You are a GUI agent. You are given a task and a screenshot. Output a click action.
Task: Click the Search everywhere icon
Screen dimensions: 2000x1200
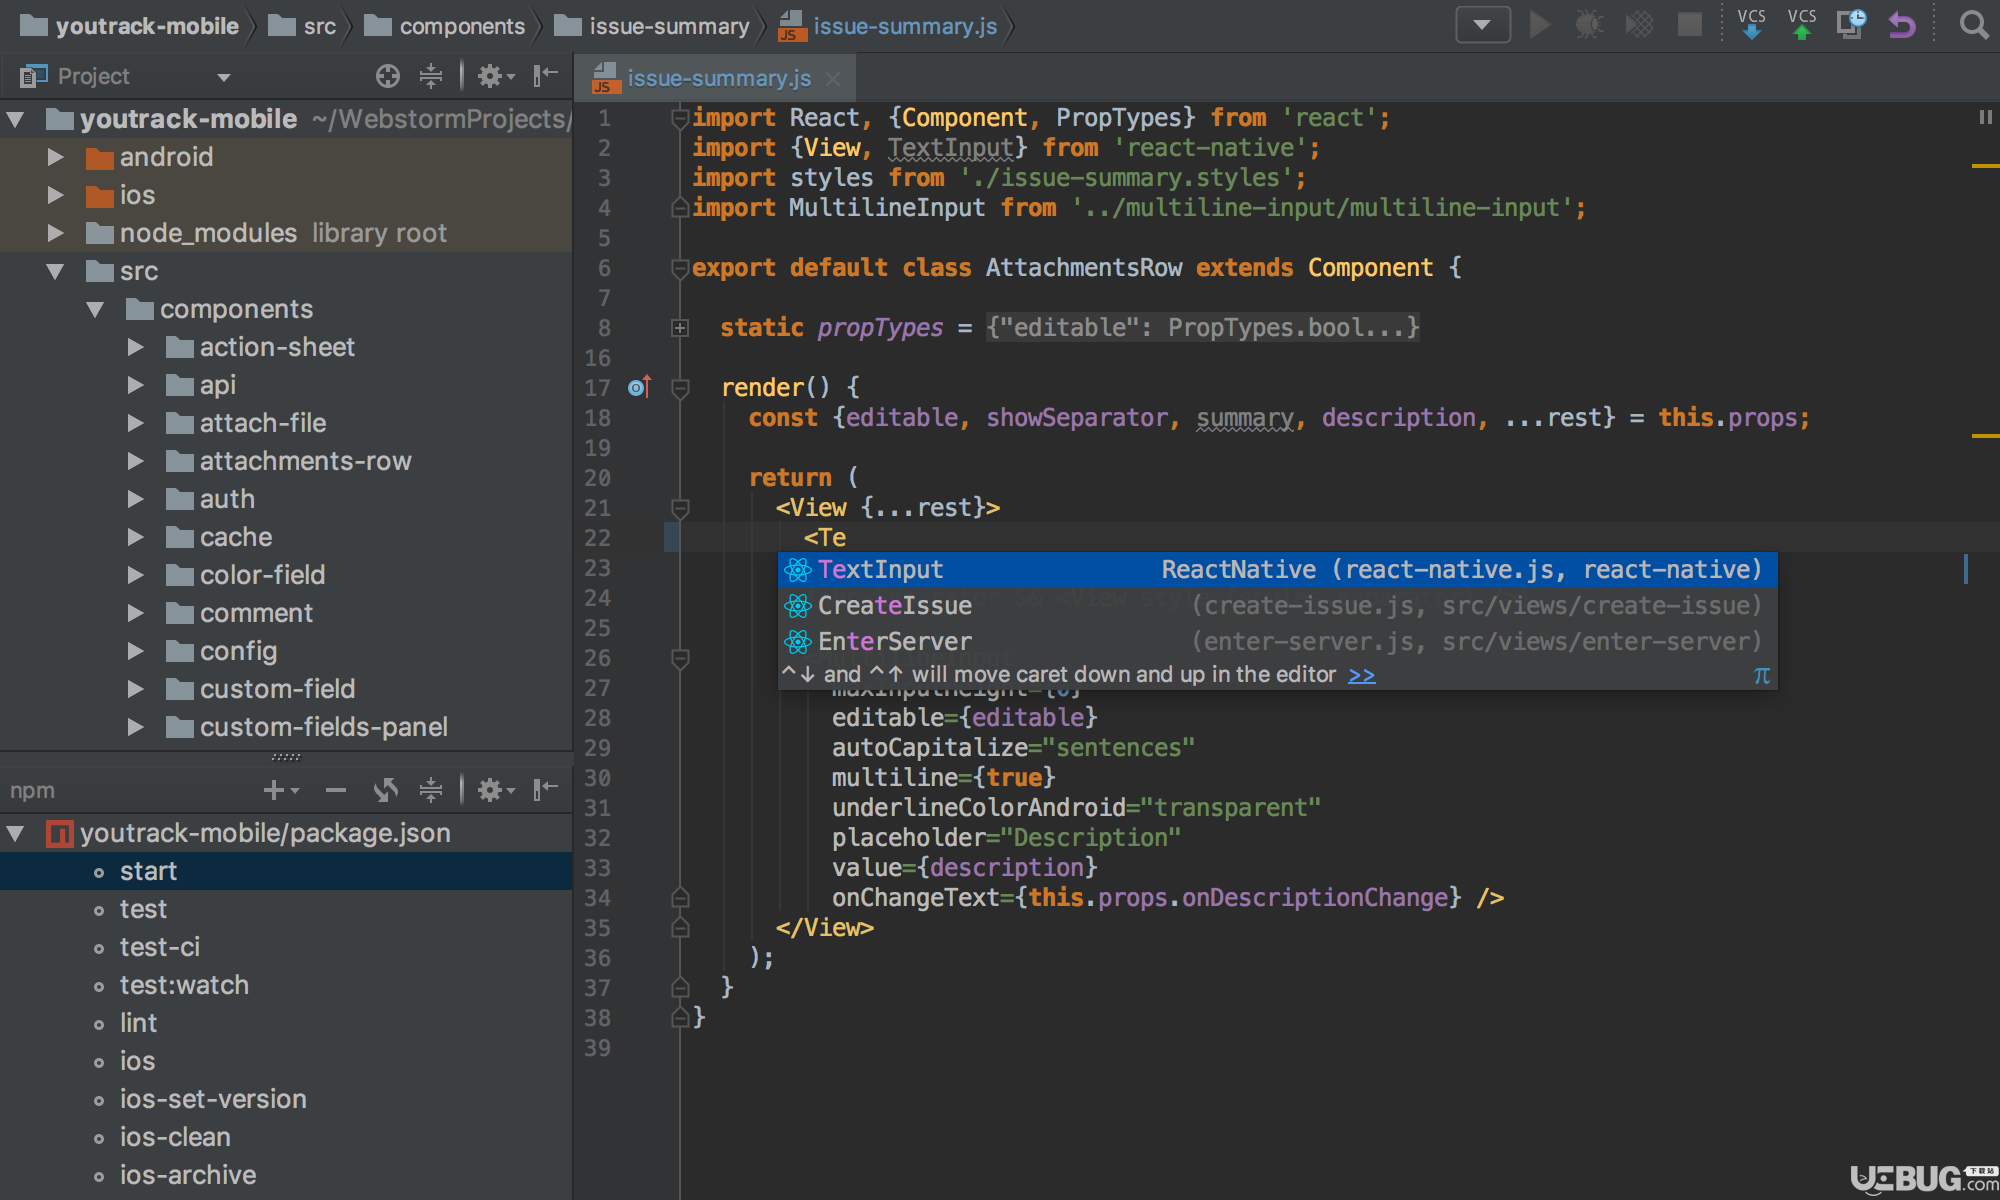[1974, 26]
